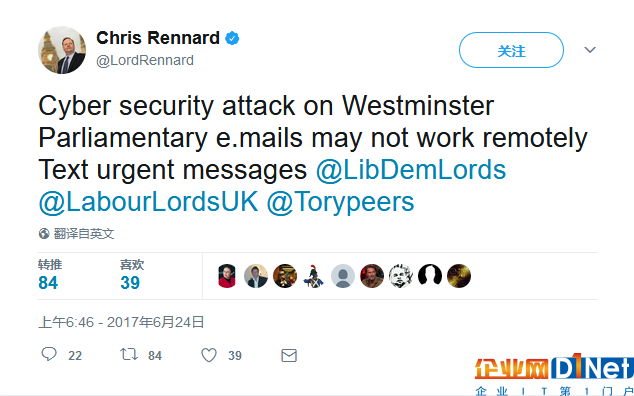Open the @LibDemLords mention link
The image size is (634, 396).
[410, 169]
